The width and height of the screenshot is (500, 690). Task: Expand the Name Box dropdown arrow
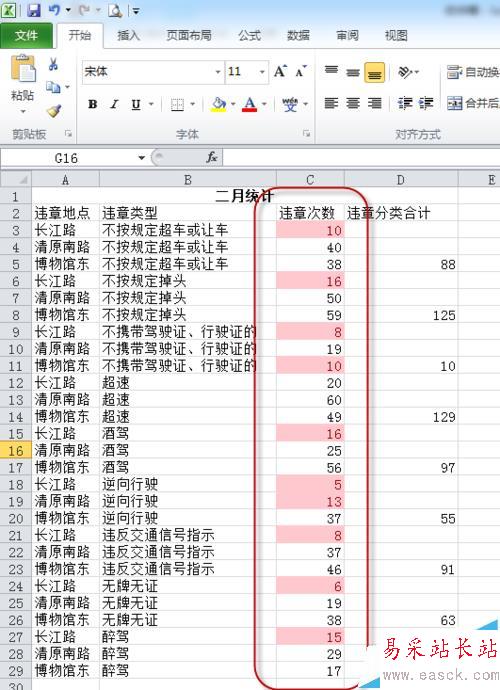(x=141, y=158)
